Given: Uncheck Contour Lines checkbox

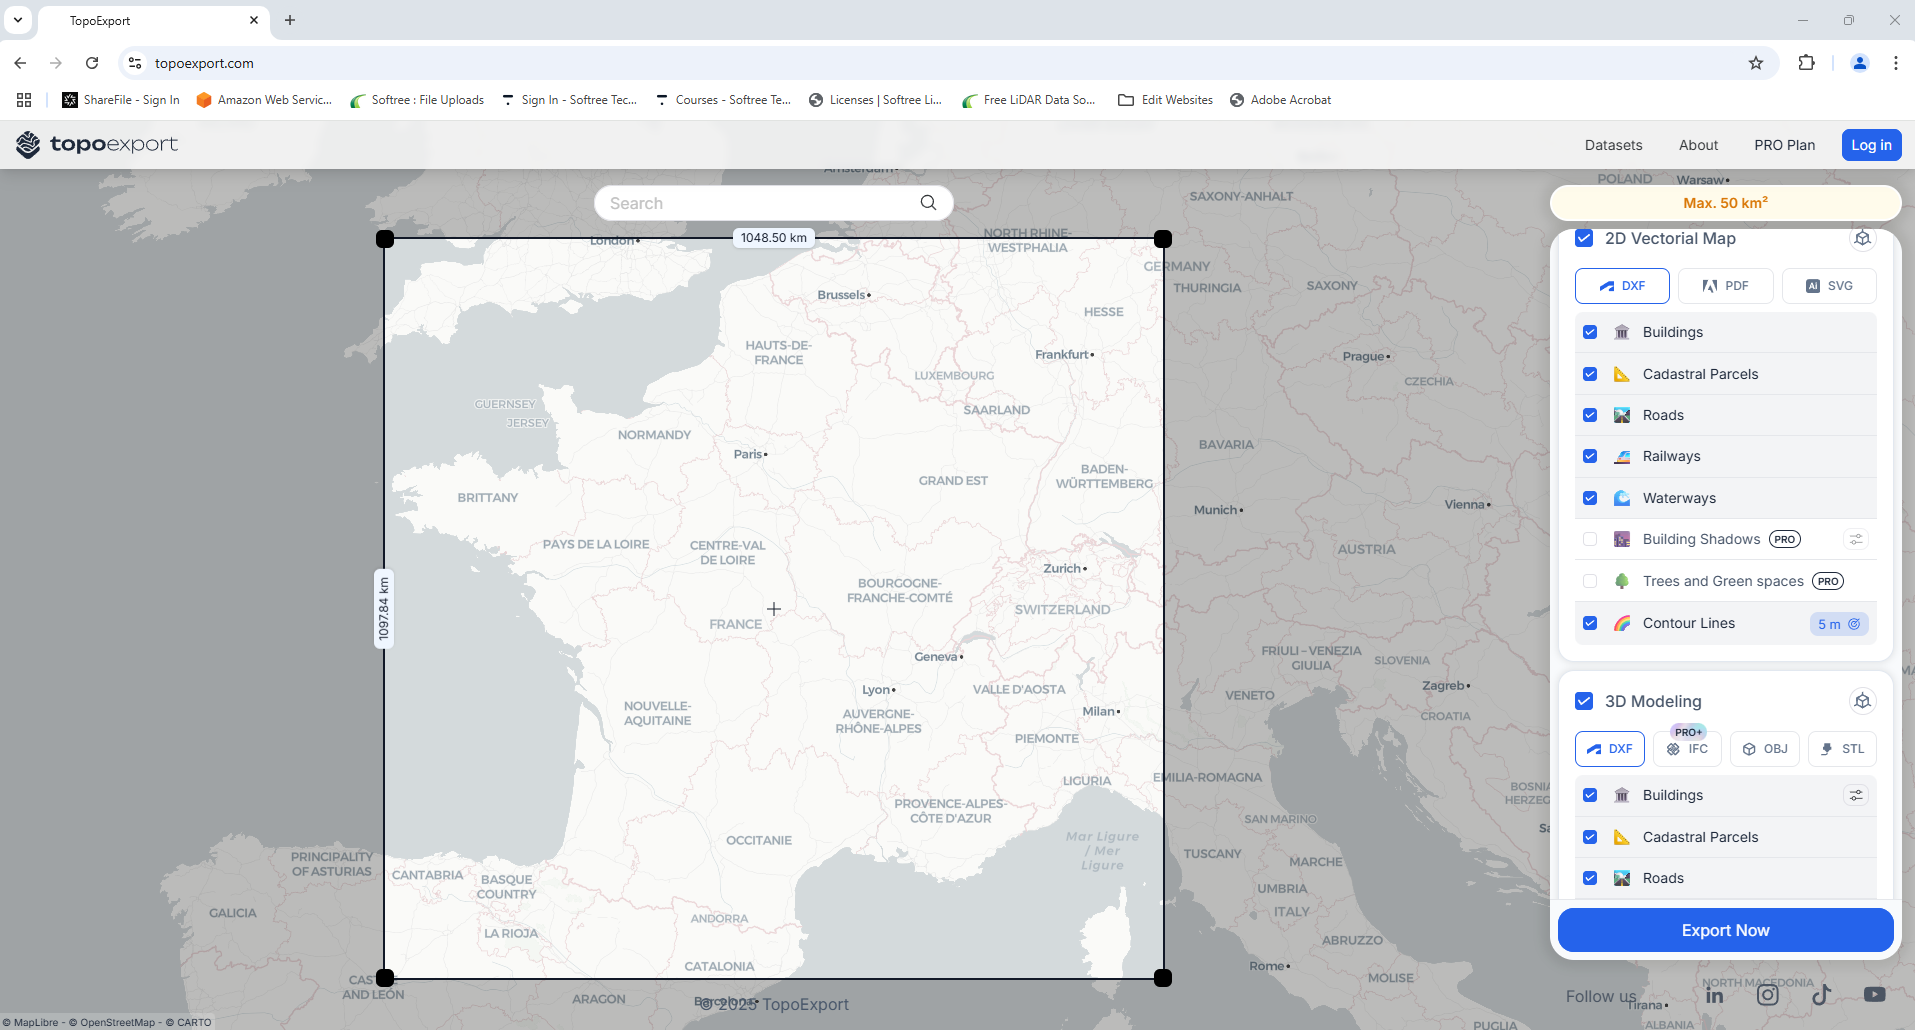Looking at the screenshot, I should point(1590,623).
